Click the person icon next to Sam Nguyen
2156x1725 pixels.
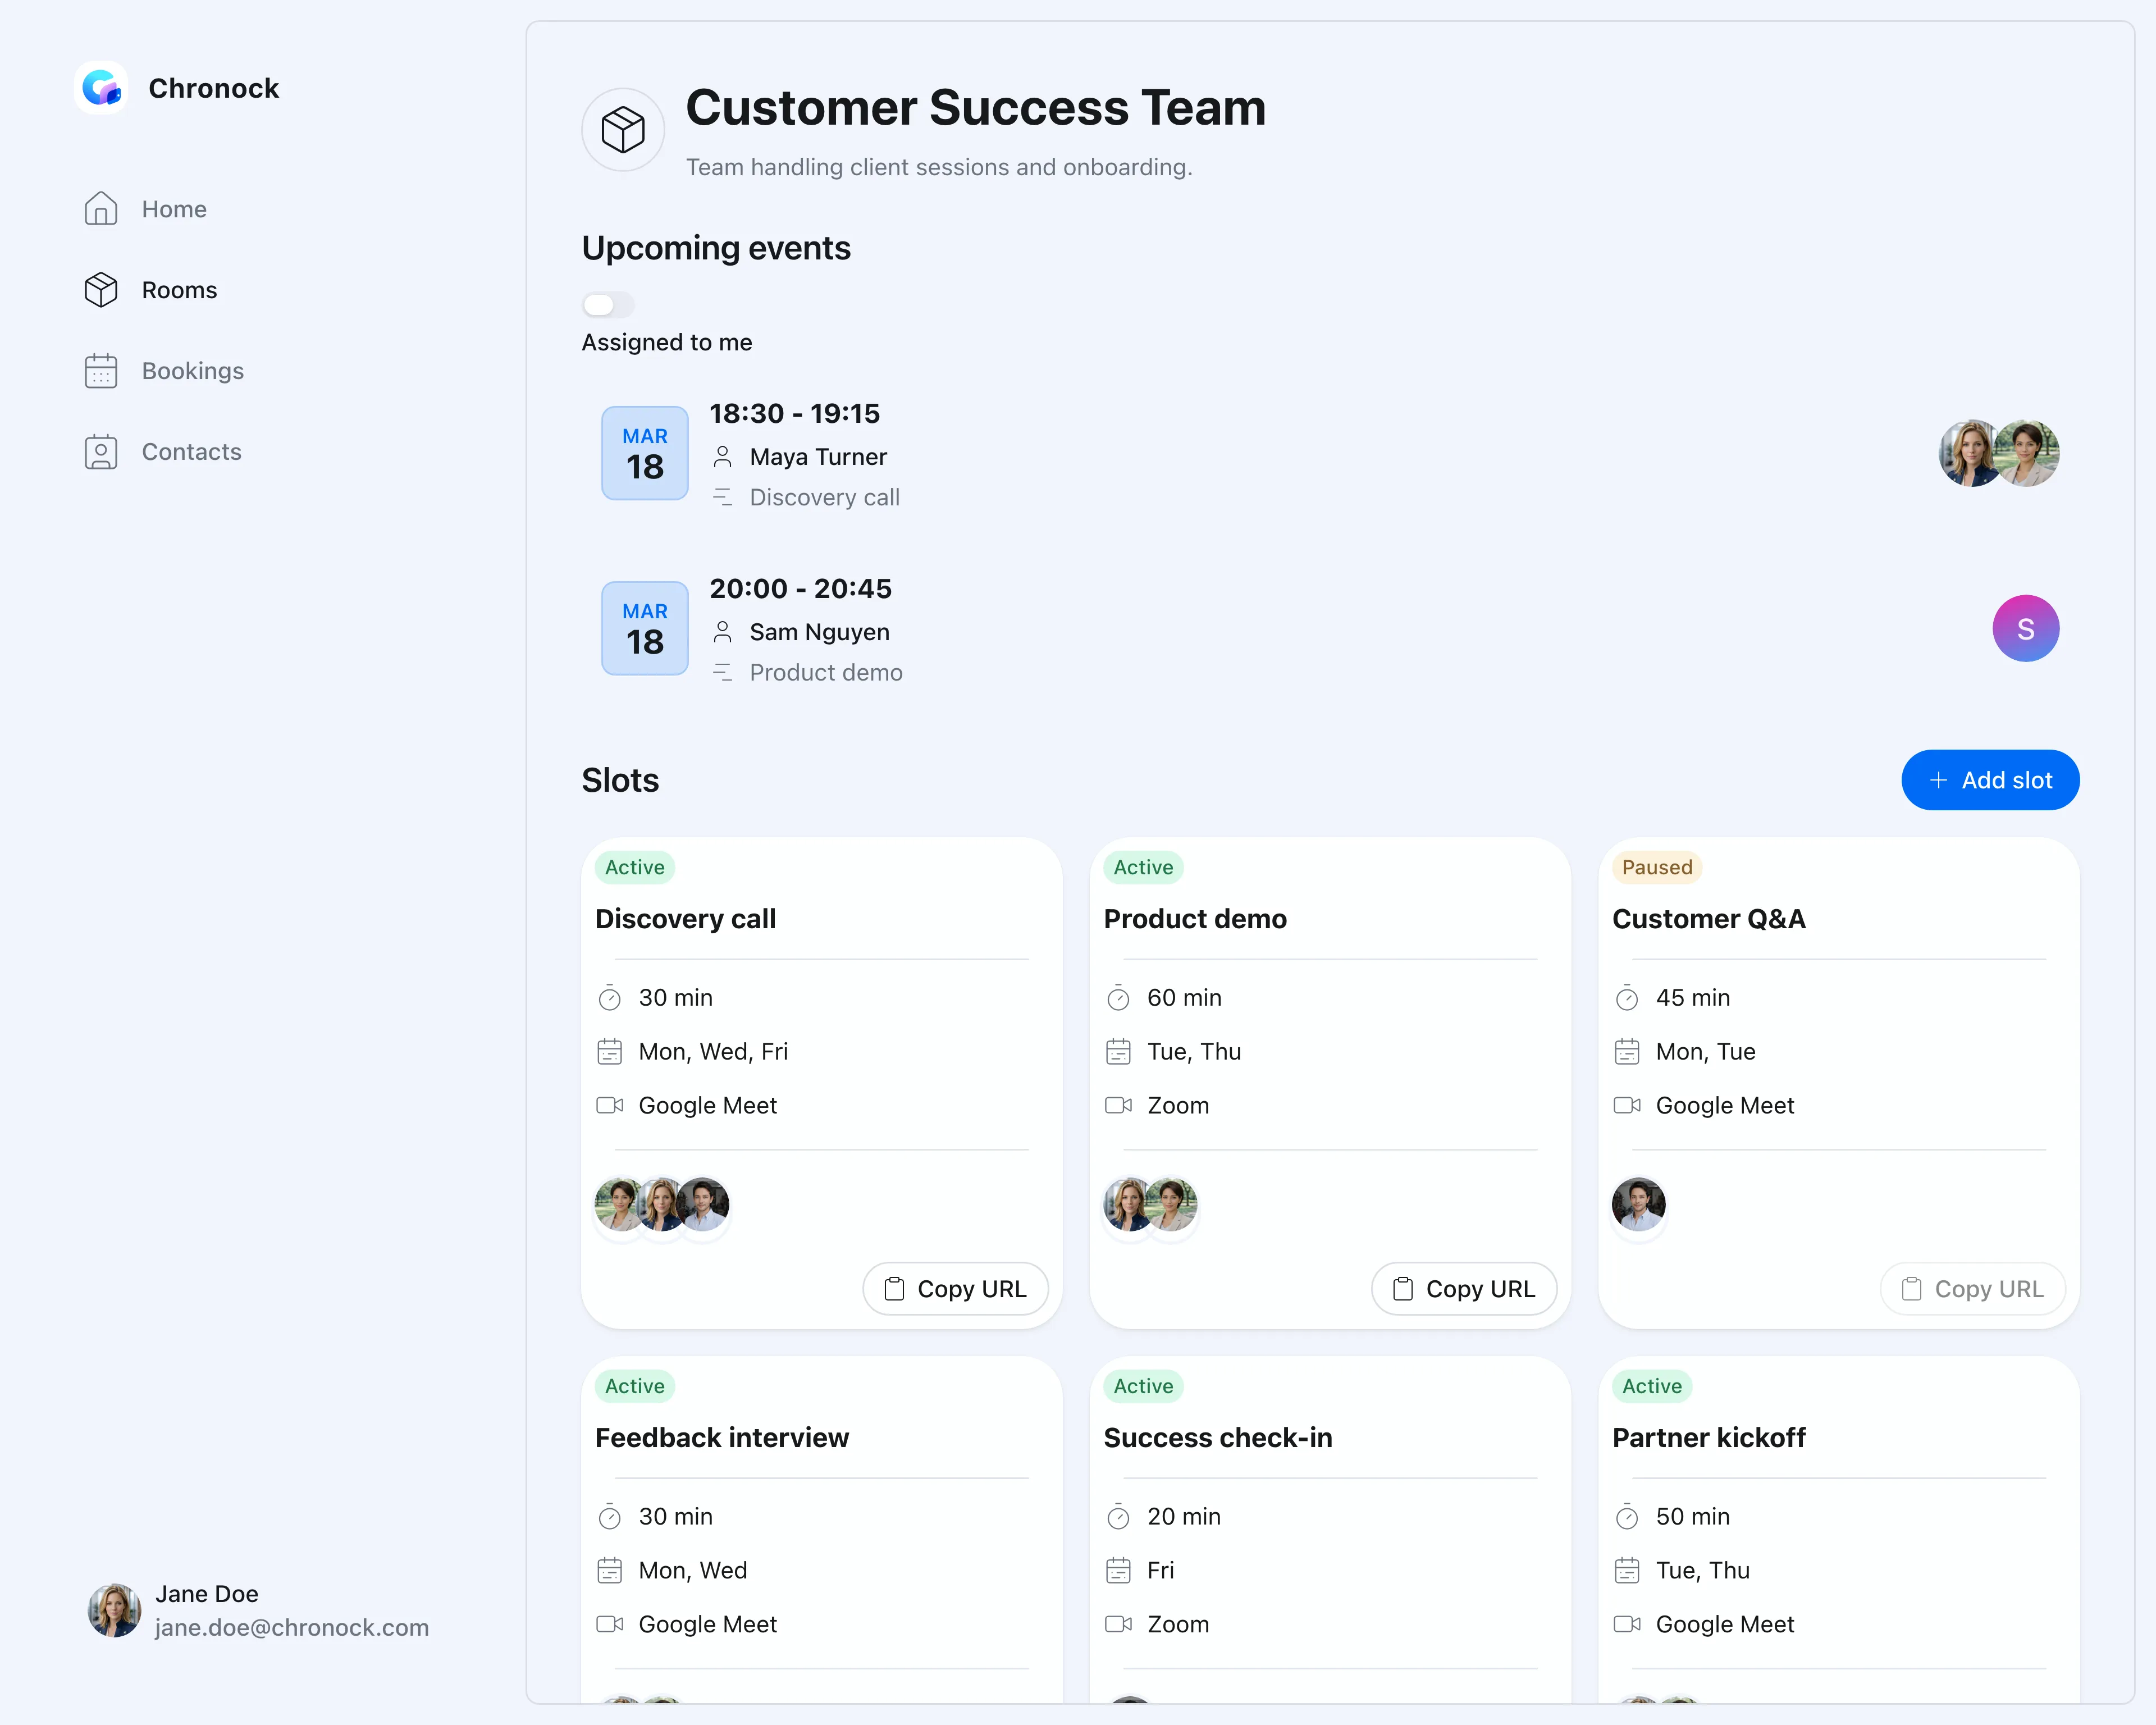[722, 632]
